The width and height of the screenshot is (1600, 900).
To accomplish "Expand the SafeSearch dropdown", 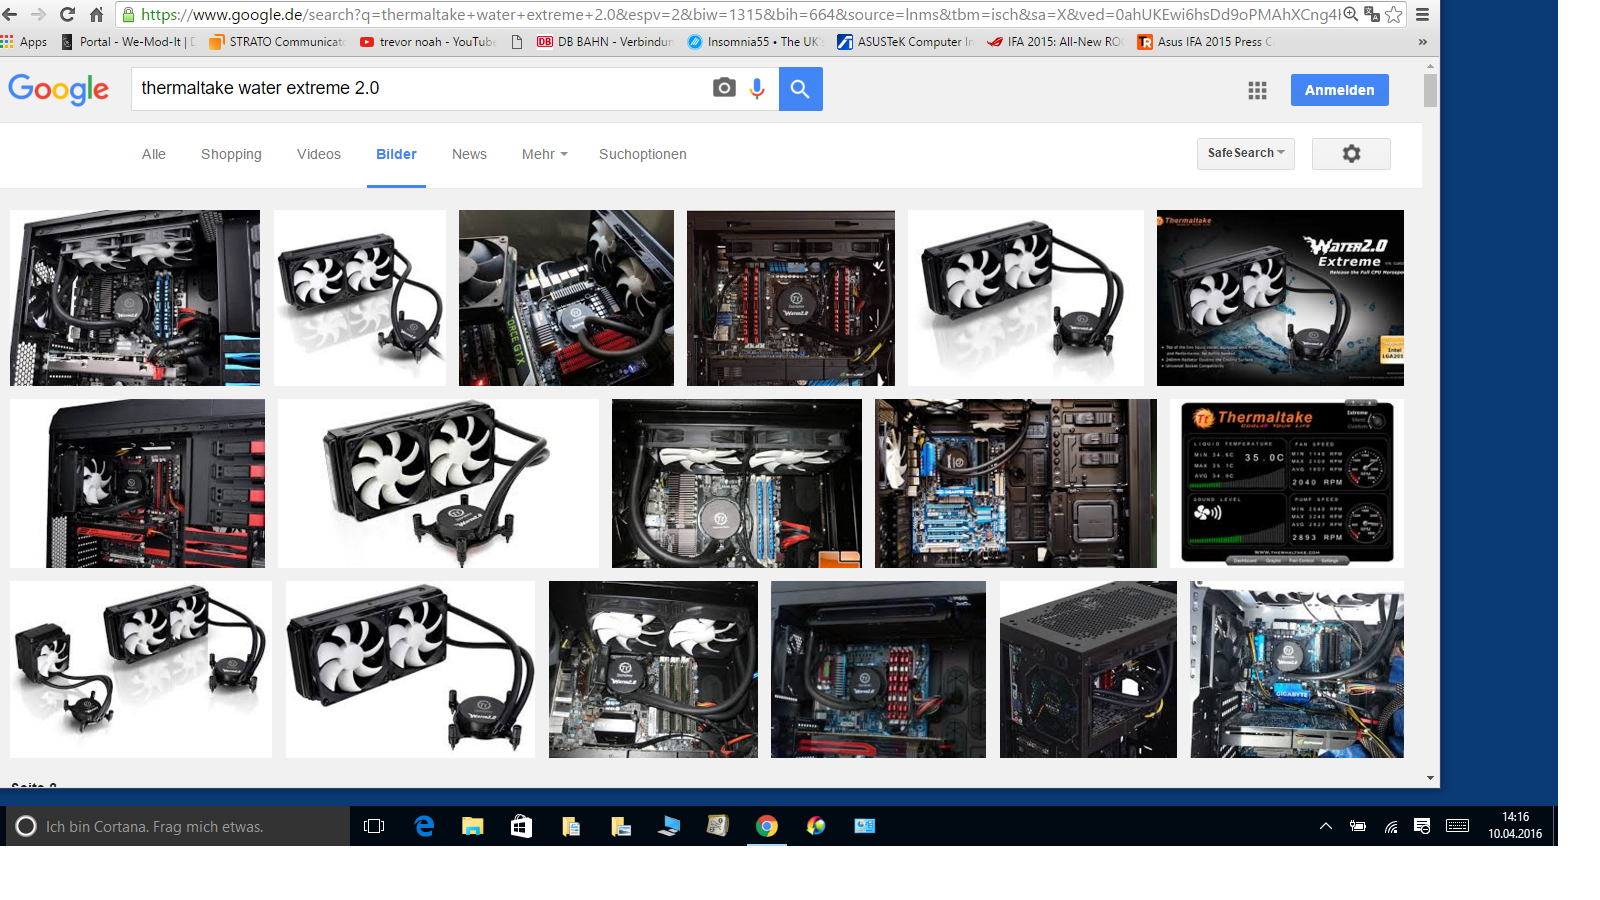I will [x=1245, y=153].
